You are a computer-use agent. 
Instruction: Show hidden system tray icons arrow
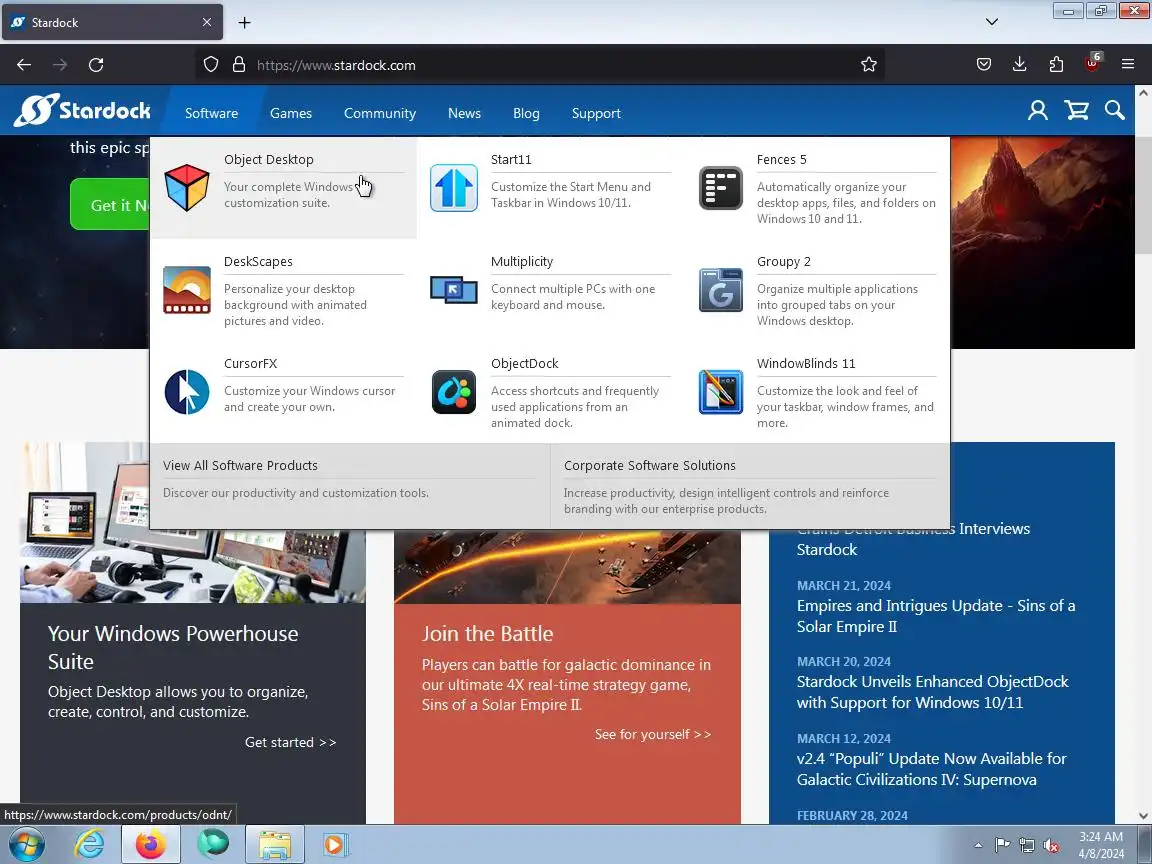tap(978, 845)
